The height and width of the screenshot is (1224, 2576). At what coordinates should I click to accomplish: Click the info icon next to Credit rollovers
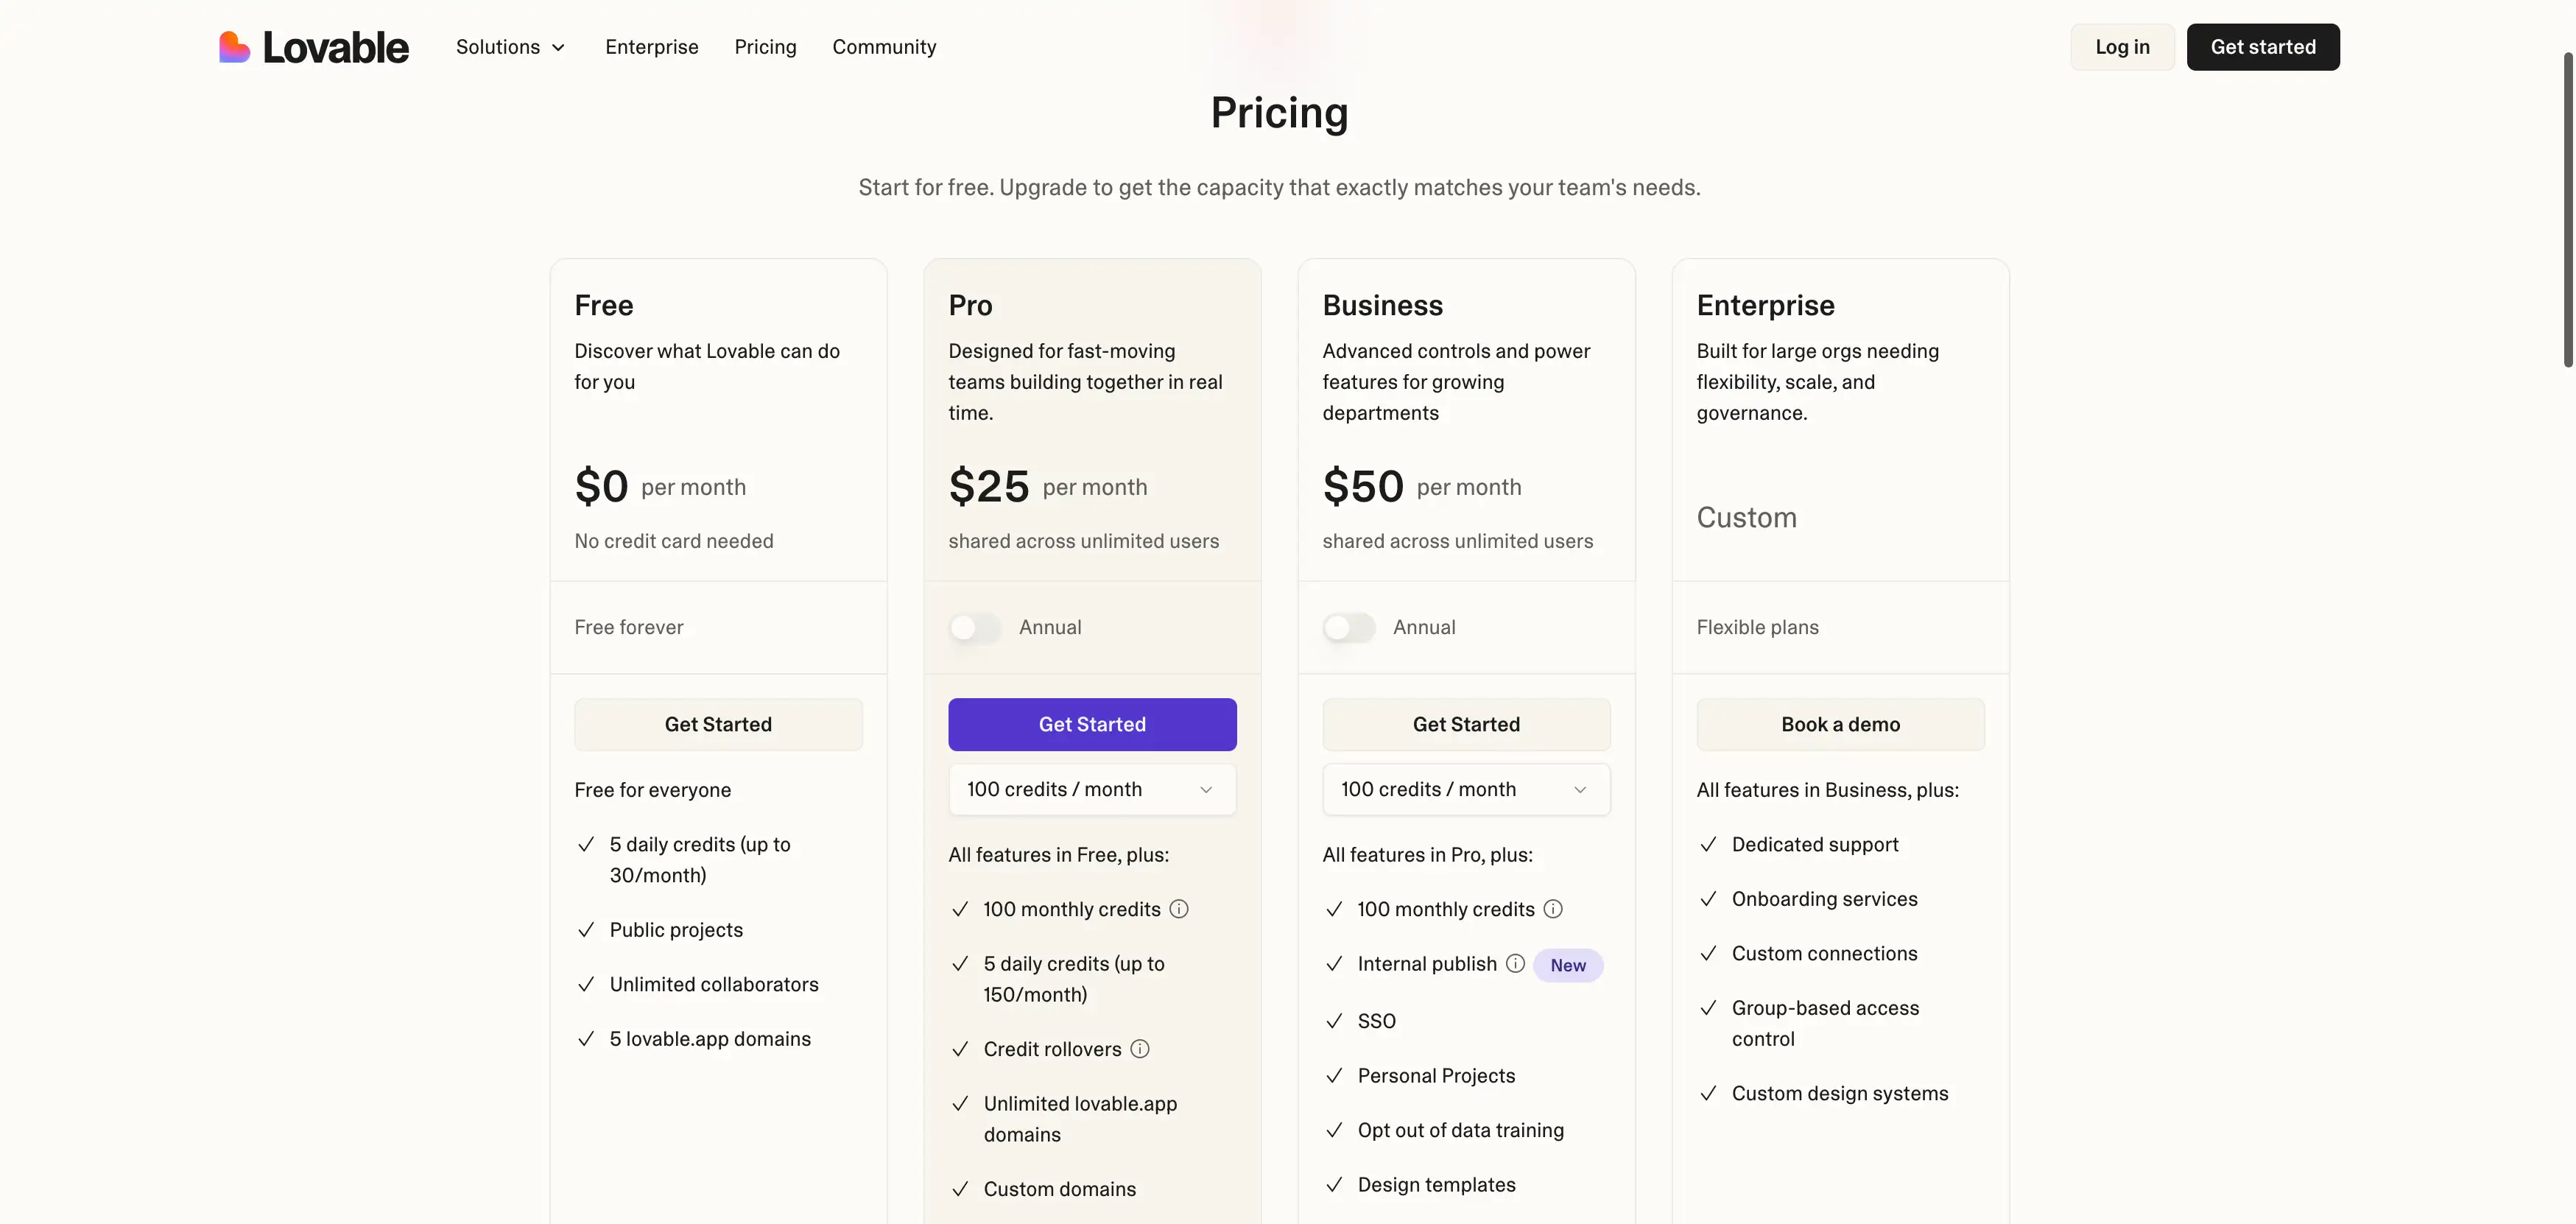1140,1049
